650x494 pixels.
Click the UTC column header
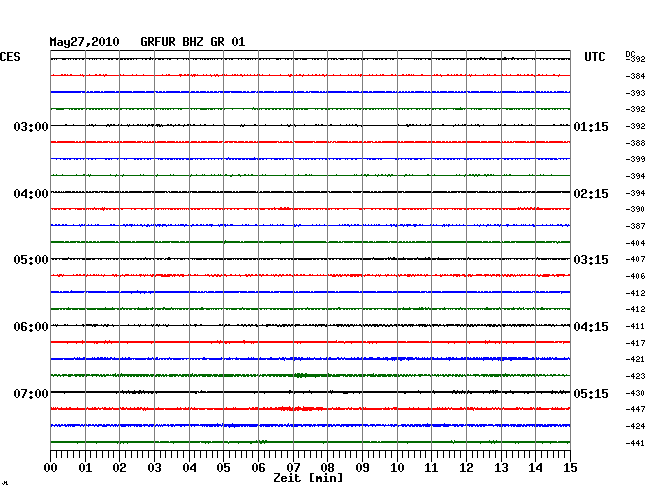coord(594,57)
